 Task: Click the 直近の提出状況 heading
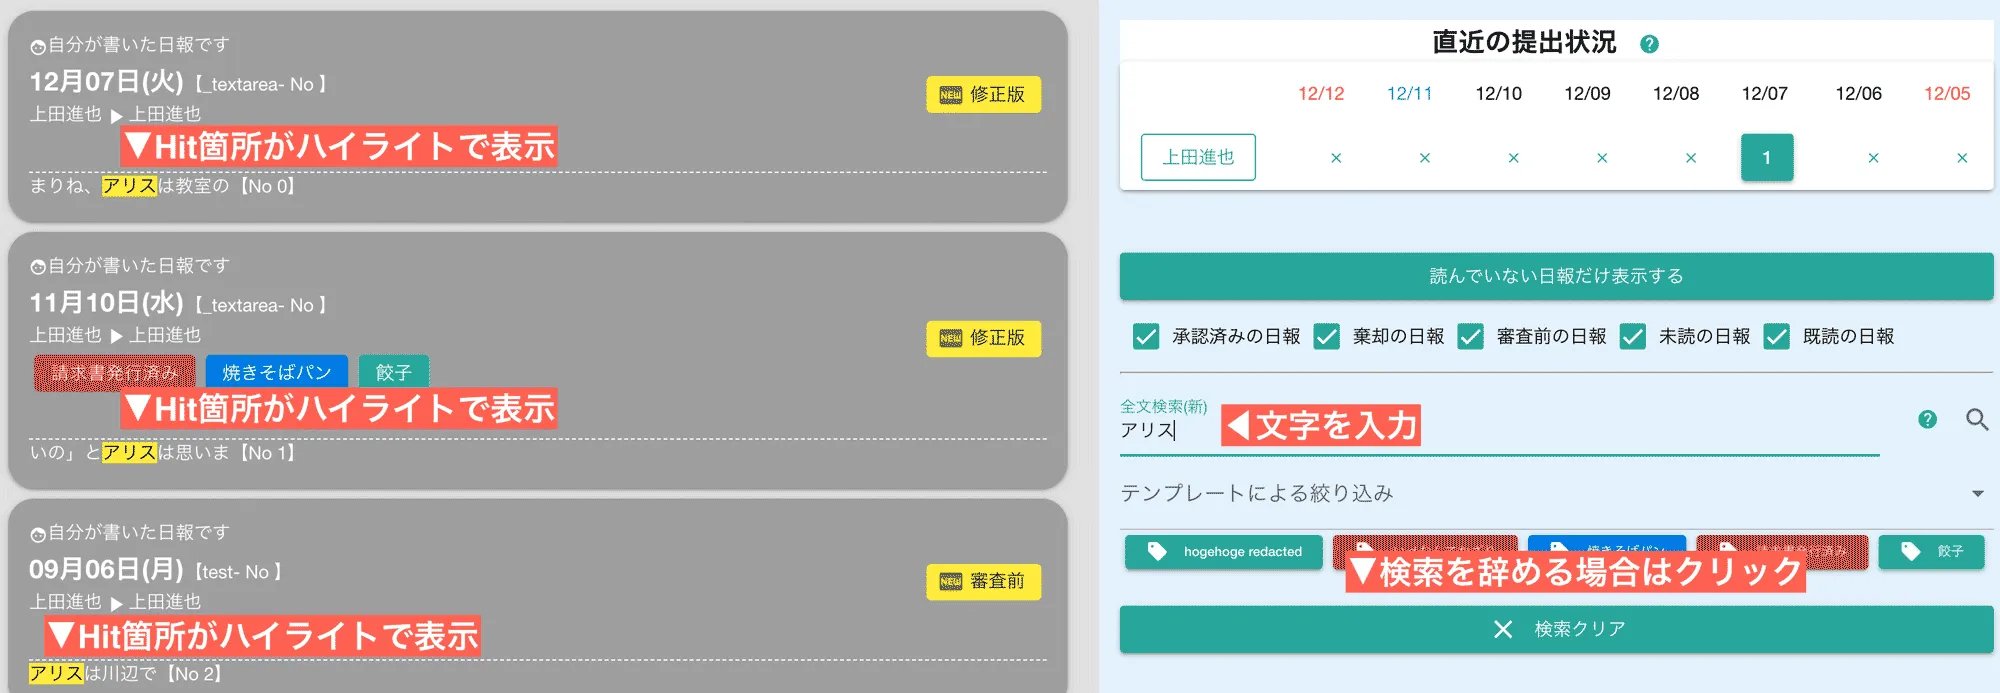pos(1524,42)
